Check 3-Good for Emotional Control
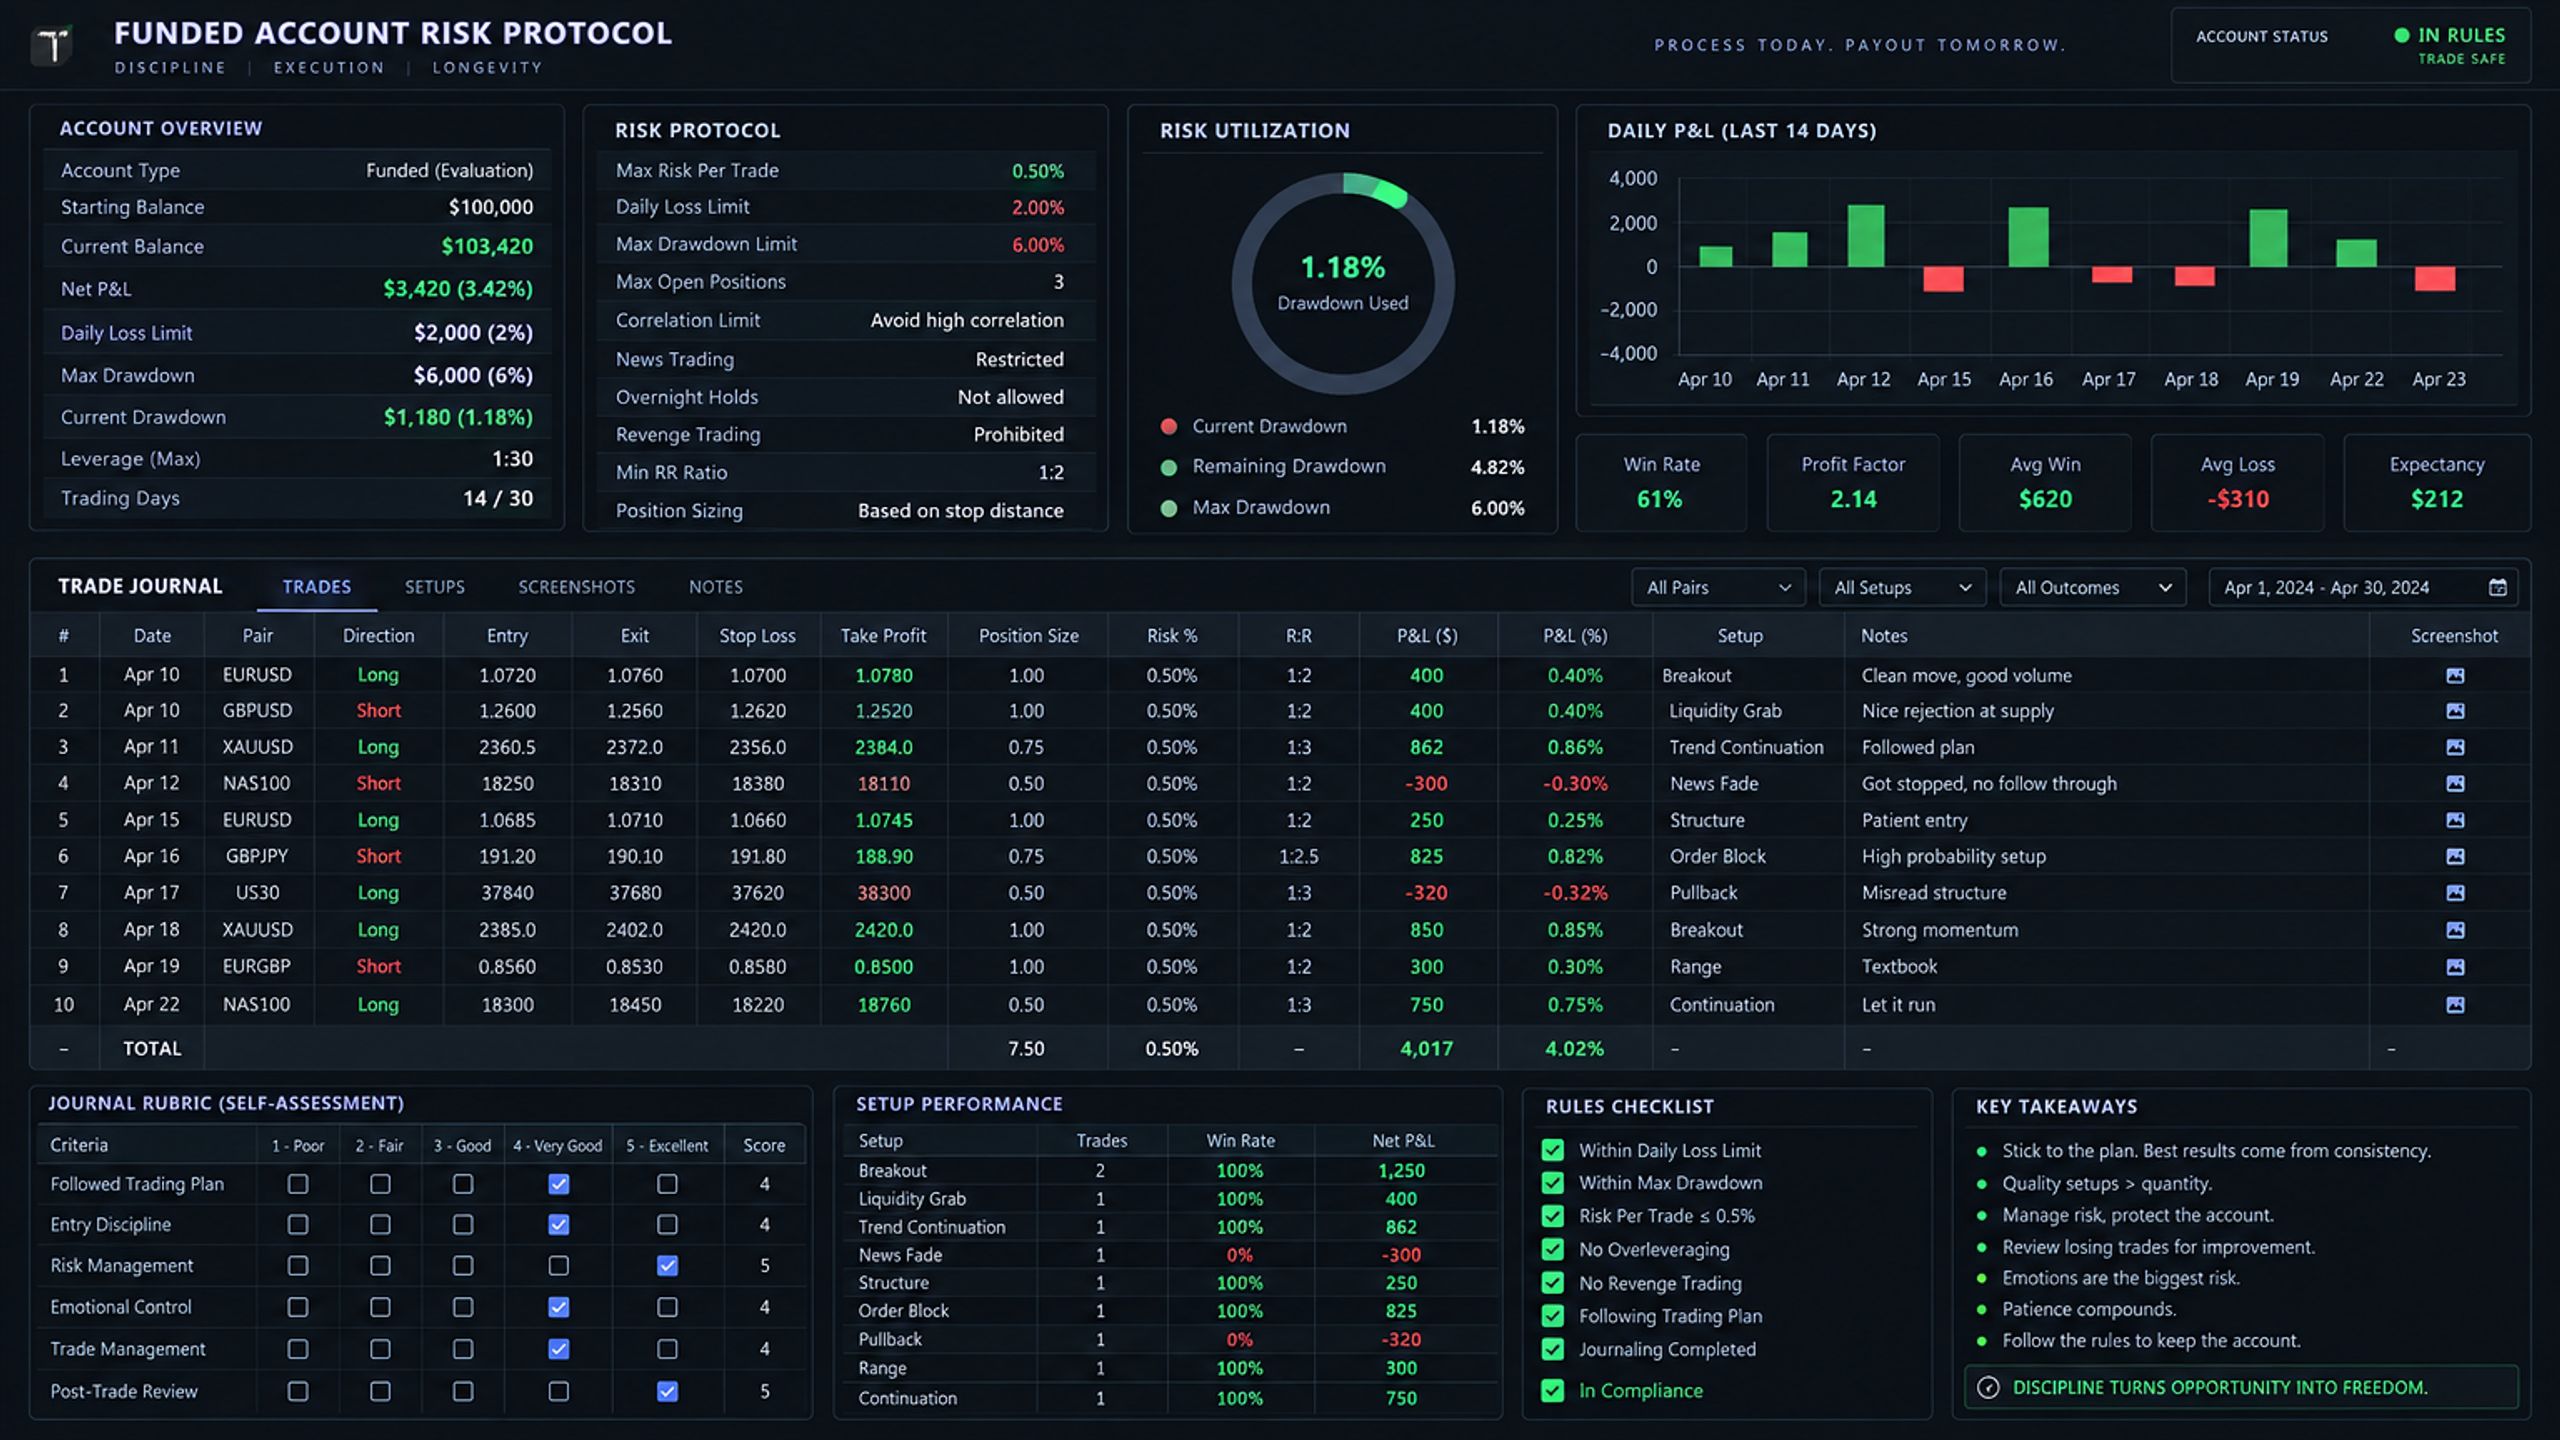The width and height of the screenshot is (2560, 1440). 463,1308
